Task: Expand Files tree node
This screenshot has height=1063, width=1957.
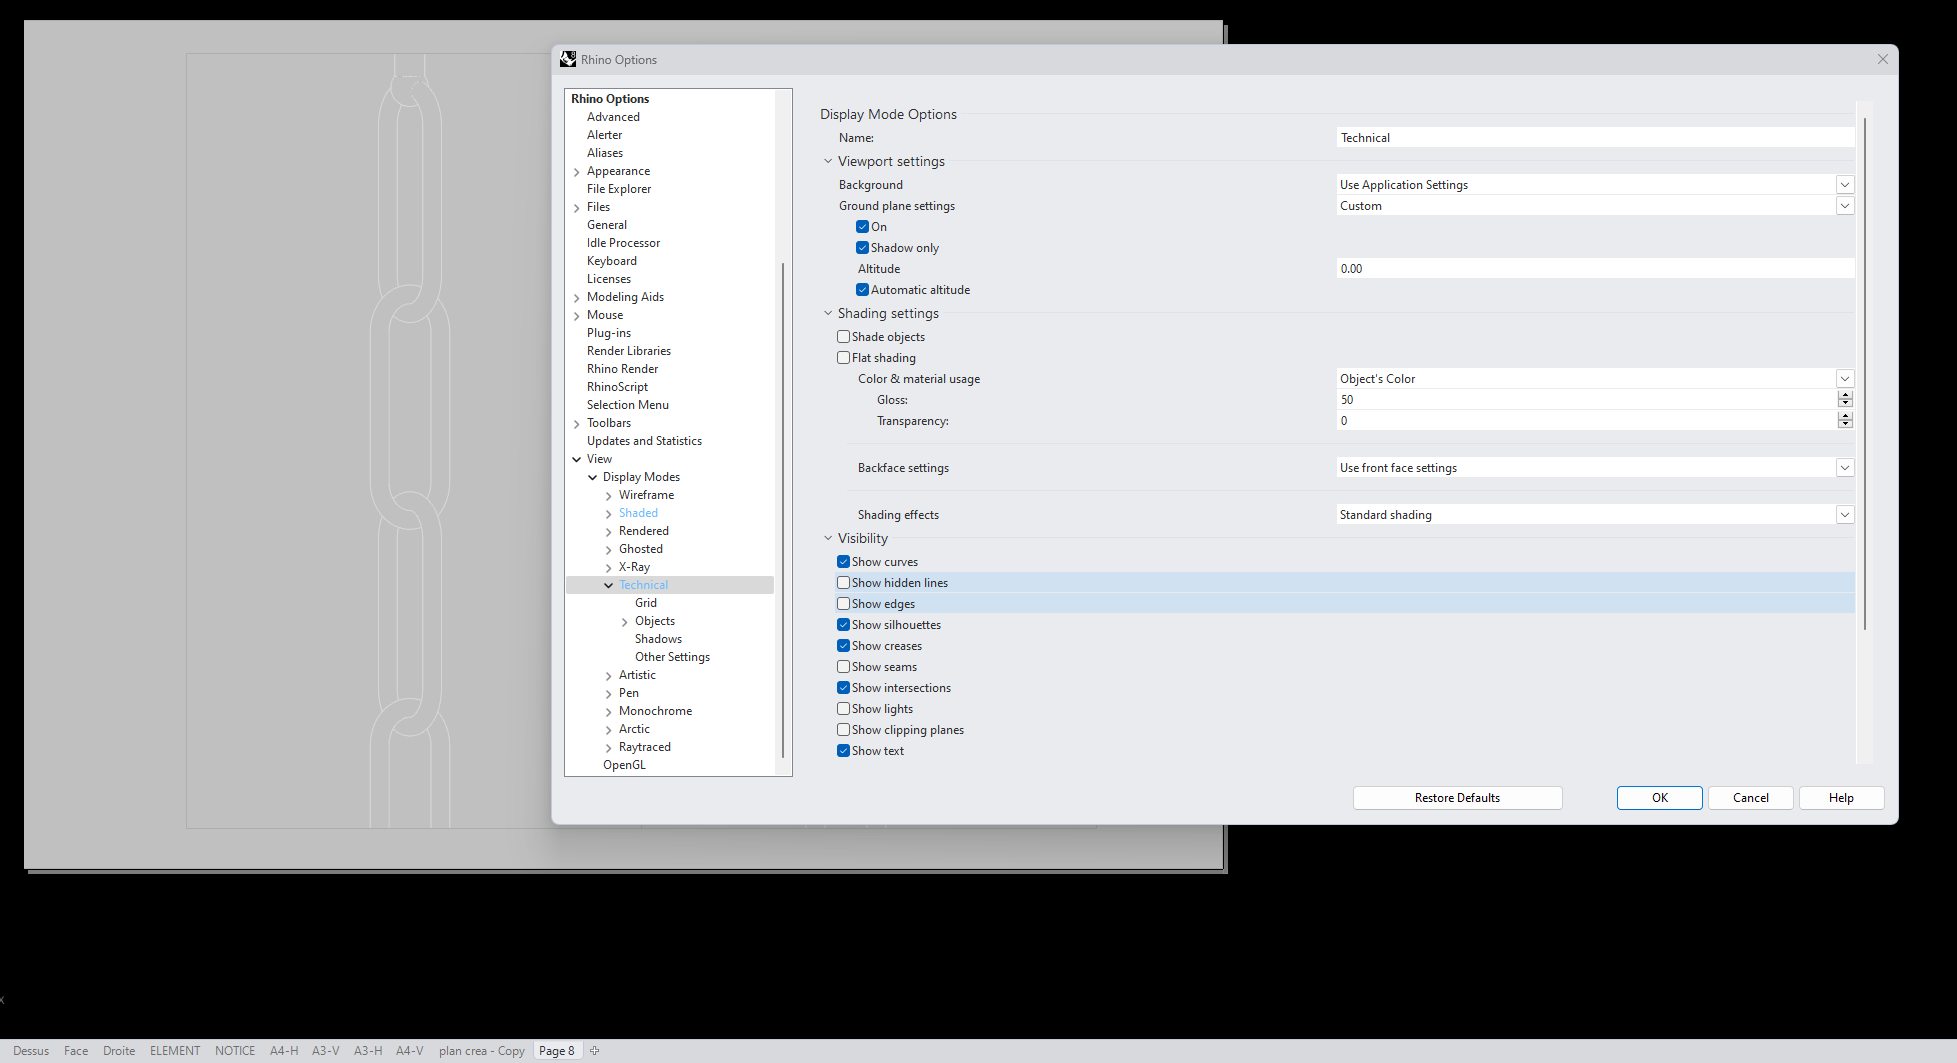Action: [x=577, y=208]
